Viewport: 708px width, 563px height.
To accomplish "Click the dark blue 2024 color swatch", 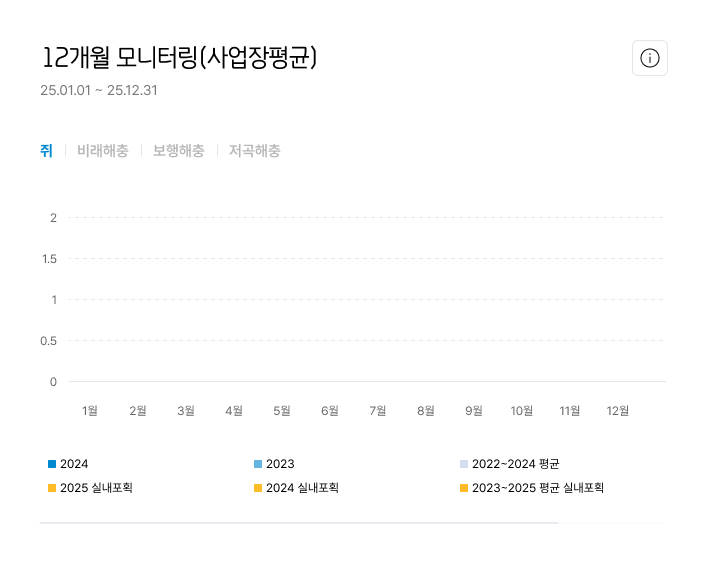I will coord(52,464).
